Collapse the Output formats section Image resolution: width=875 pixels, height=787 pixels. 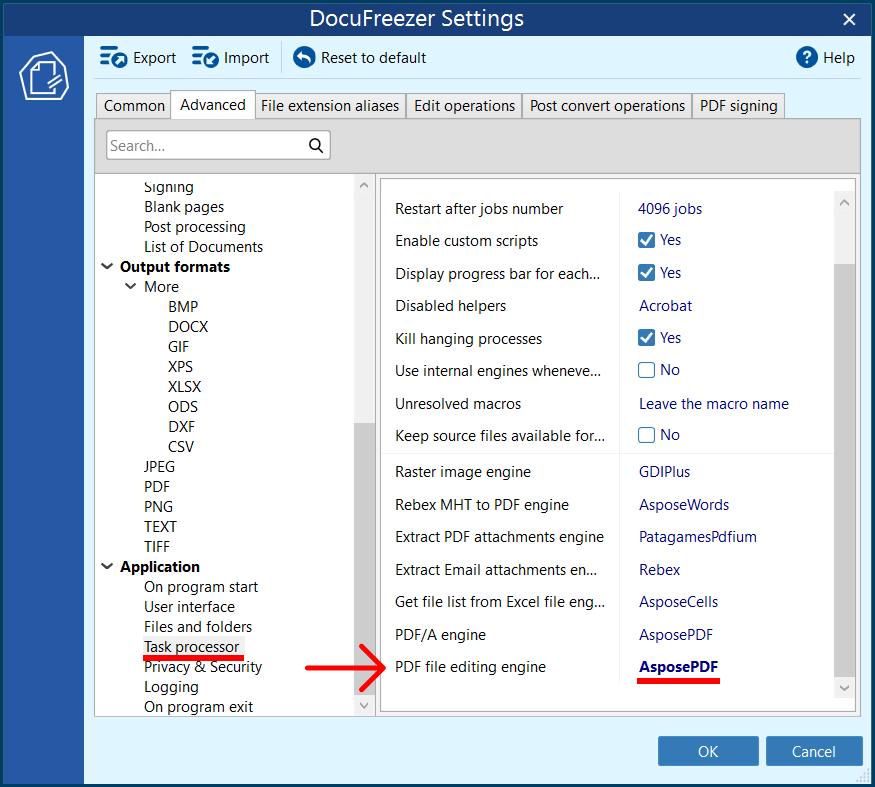107,266
